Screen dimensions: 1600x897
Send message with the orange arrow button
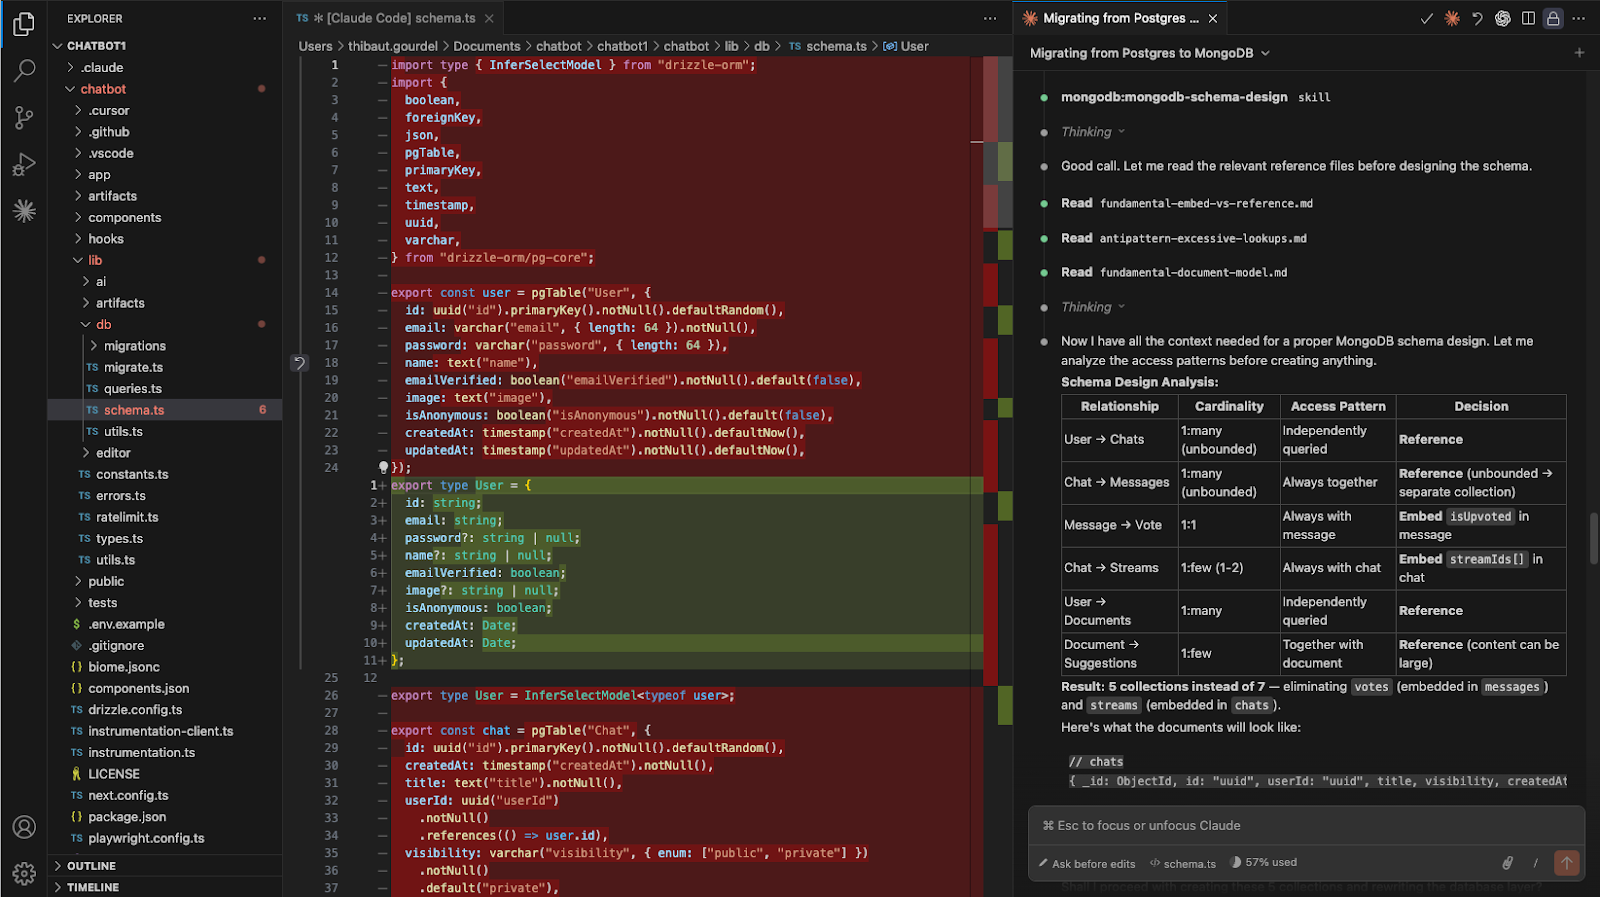click(1567, 862)
